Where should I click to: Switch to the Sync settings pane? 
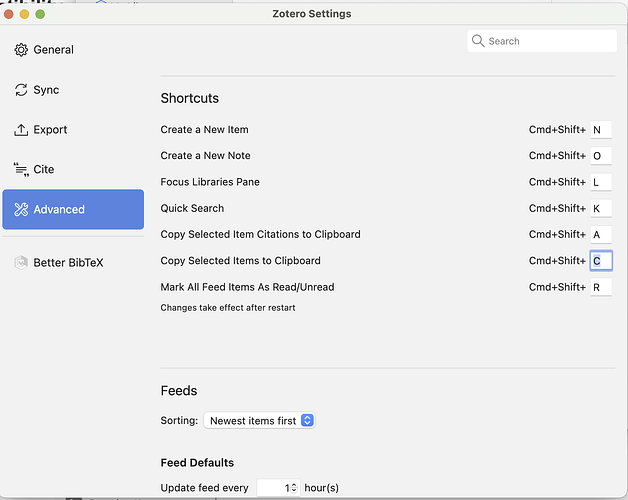click(x=73, y=90)
